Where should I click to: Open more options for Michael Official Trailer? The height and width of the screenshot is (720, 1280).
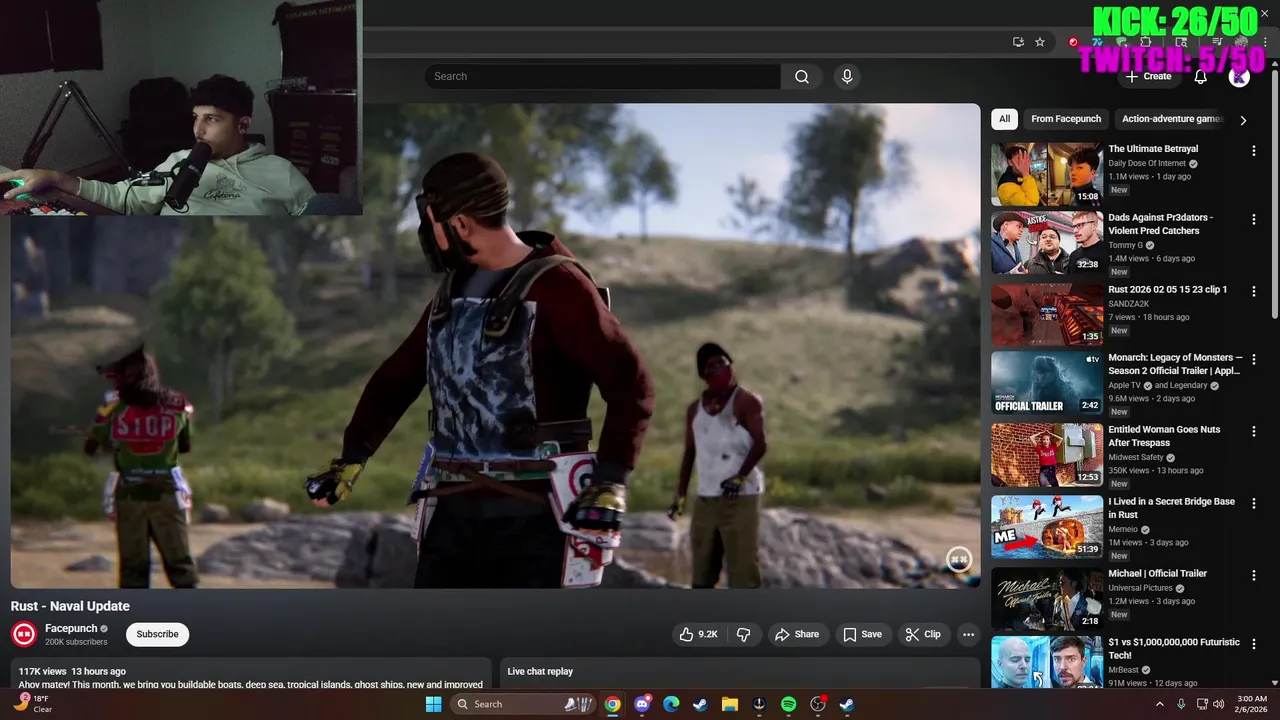pyautogui.click(x=1254, y=575)
